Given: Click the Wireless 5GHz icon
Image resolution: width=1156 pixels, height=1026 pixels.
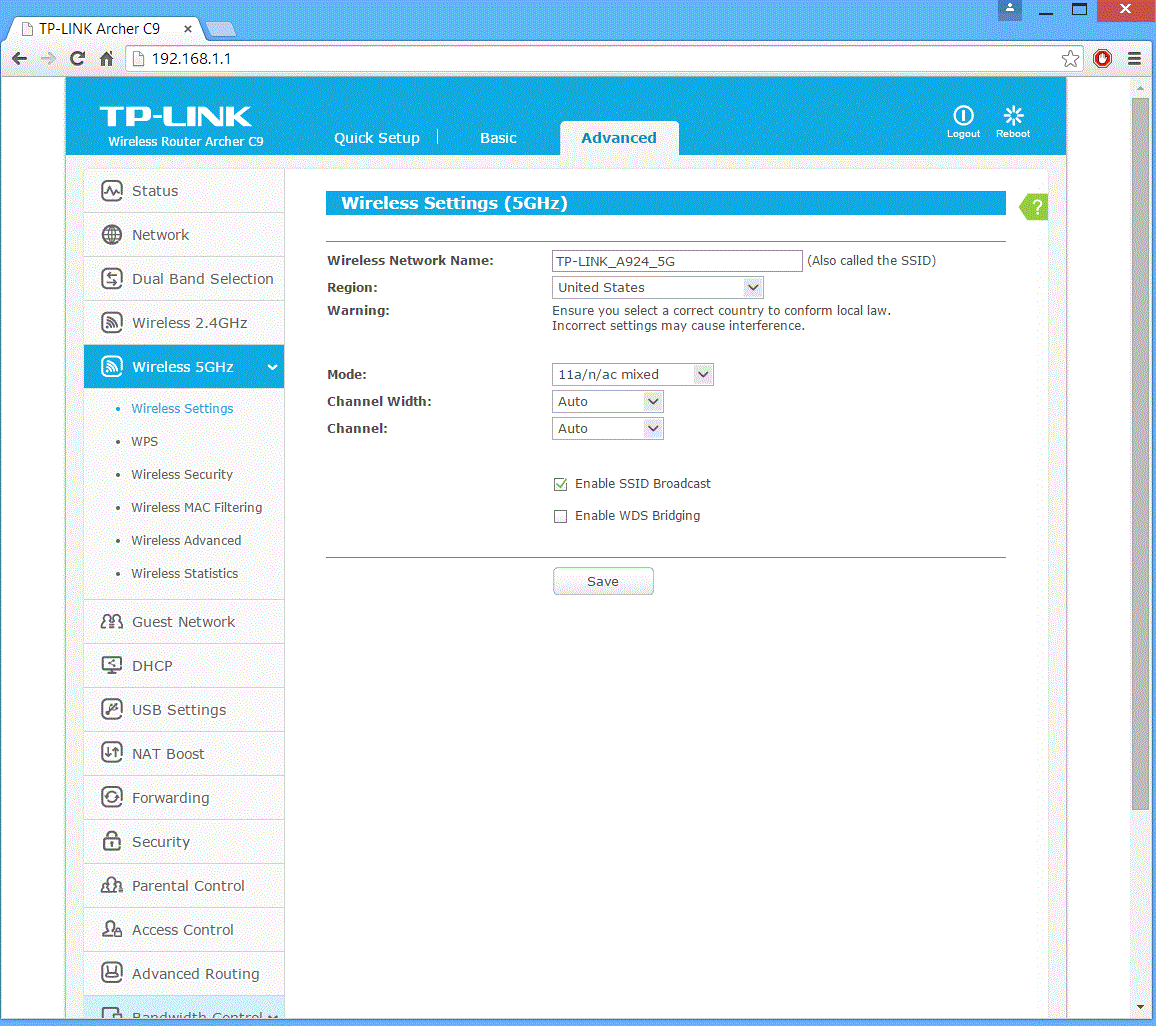Looking at the screenshot, I should pyautogui.click(x=111, y=366).
